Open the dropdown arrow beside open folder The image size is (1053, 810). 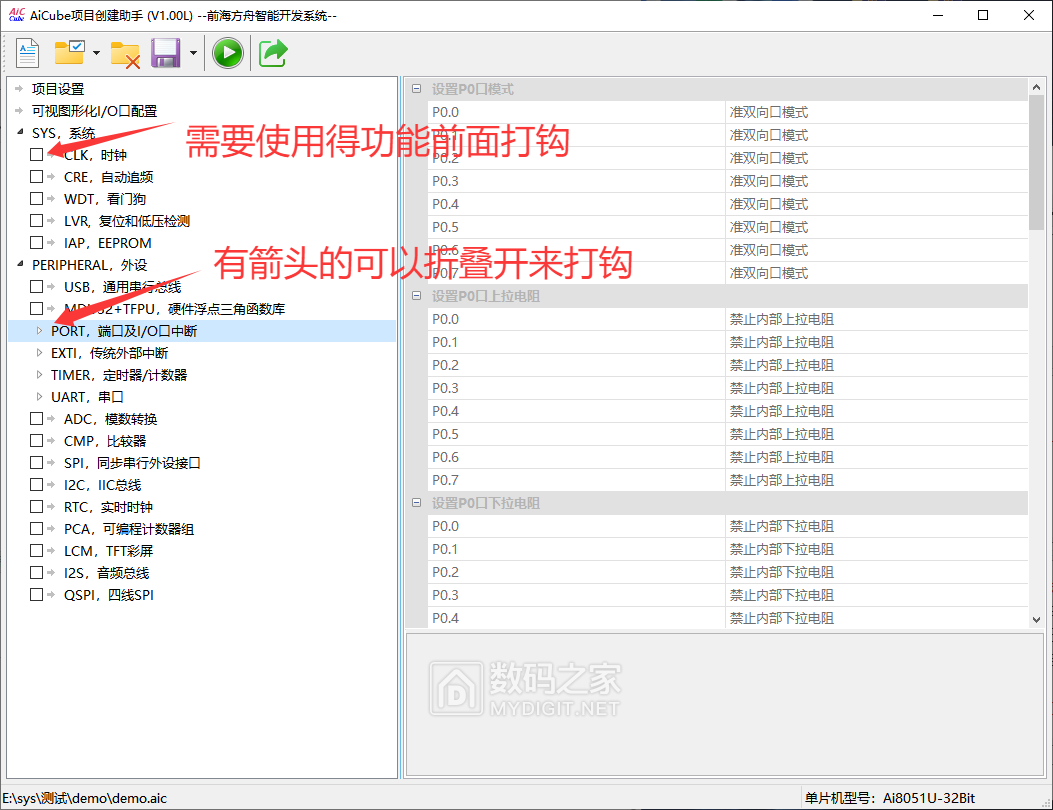pyautogui.click(x=96, y=53)
